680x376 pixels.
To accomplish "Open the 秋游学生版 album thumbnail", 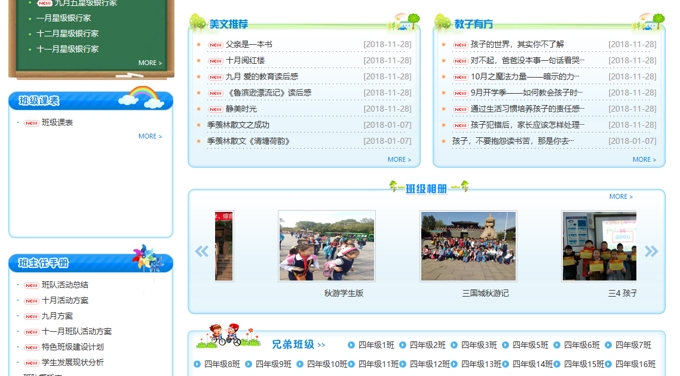I will 327,246.
